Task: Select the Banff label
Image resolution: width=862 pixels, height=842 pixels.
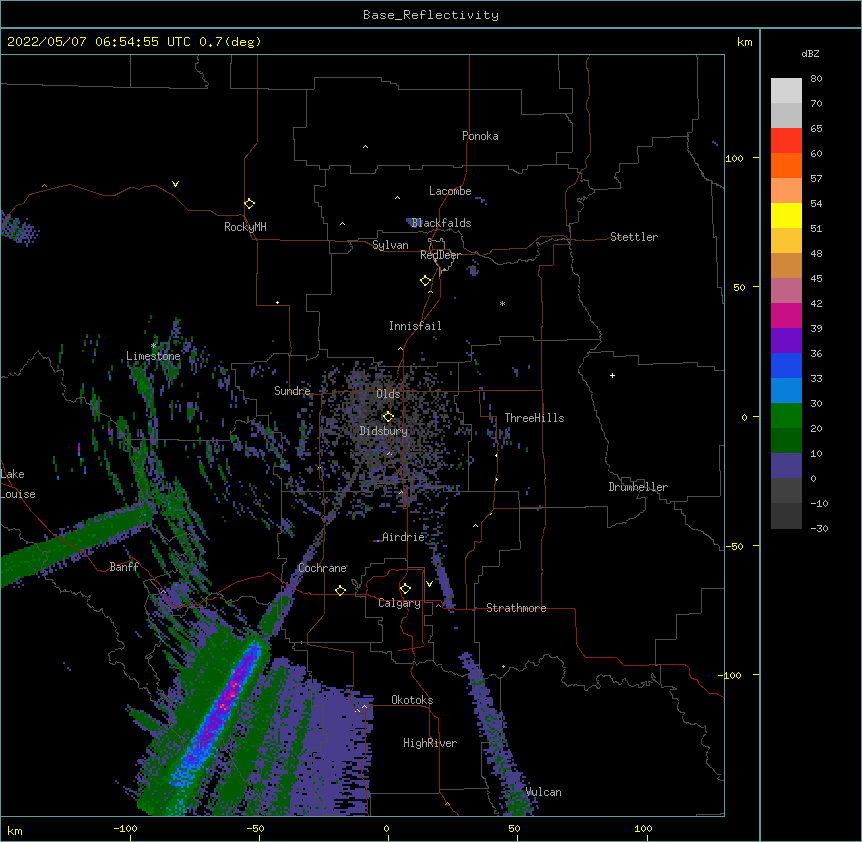Action: pyautogui.click(x=124, y=567)
